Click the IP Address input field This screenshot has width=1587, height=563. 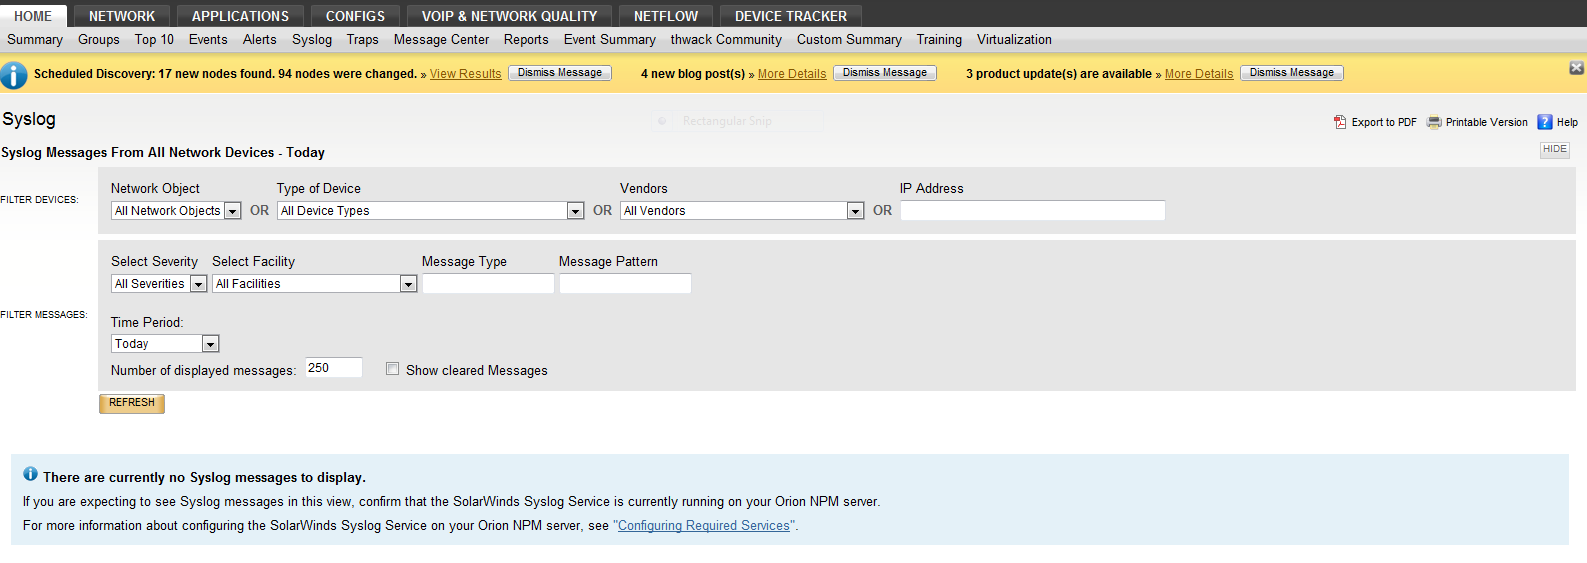click(1033, 211)
